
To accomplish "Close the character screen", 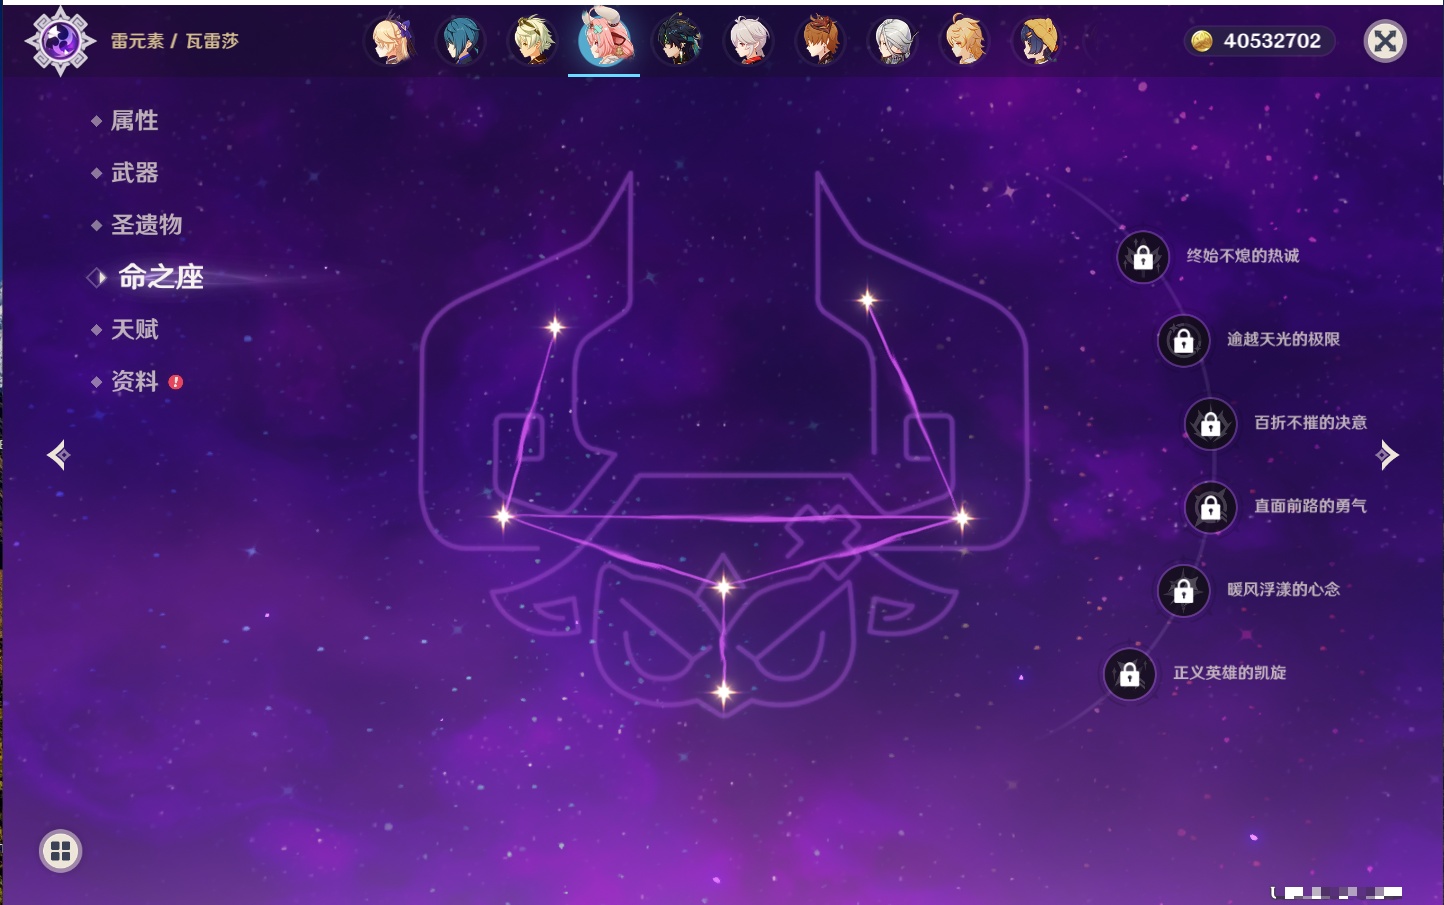I will click(1385, 41).
